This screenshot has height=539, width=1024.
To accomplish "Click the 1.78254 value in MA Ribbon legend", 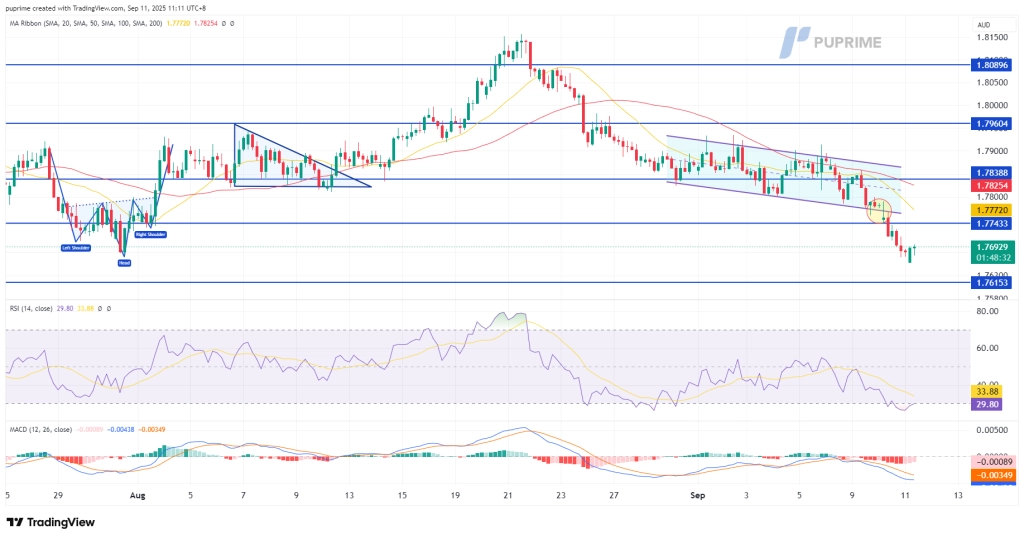I will click(x=206, y=24).
